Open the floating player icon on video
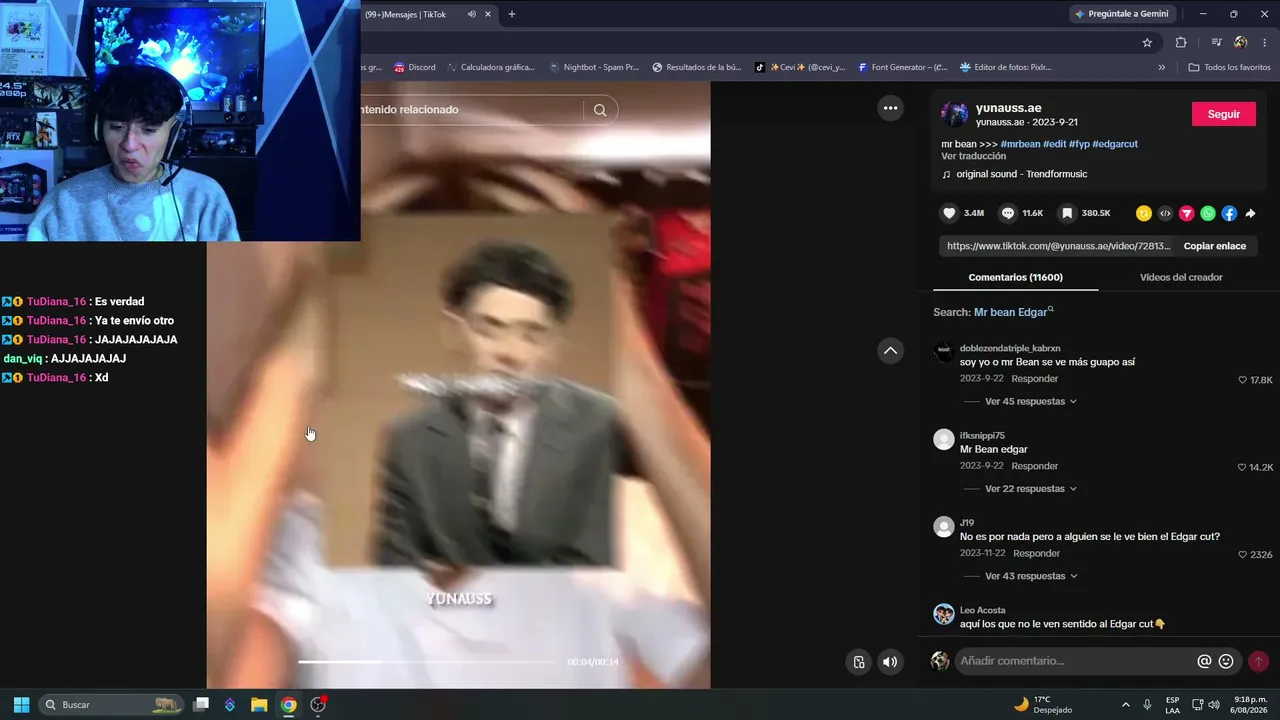The width and height of the screenshot is (1280, 720). click(x=858, y=661)
